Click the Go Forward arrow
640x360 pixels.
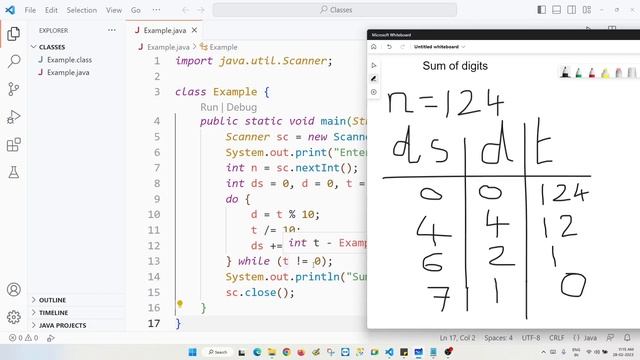pyautogui.click(x=201, y=10)
